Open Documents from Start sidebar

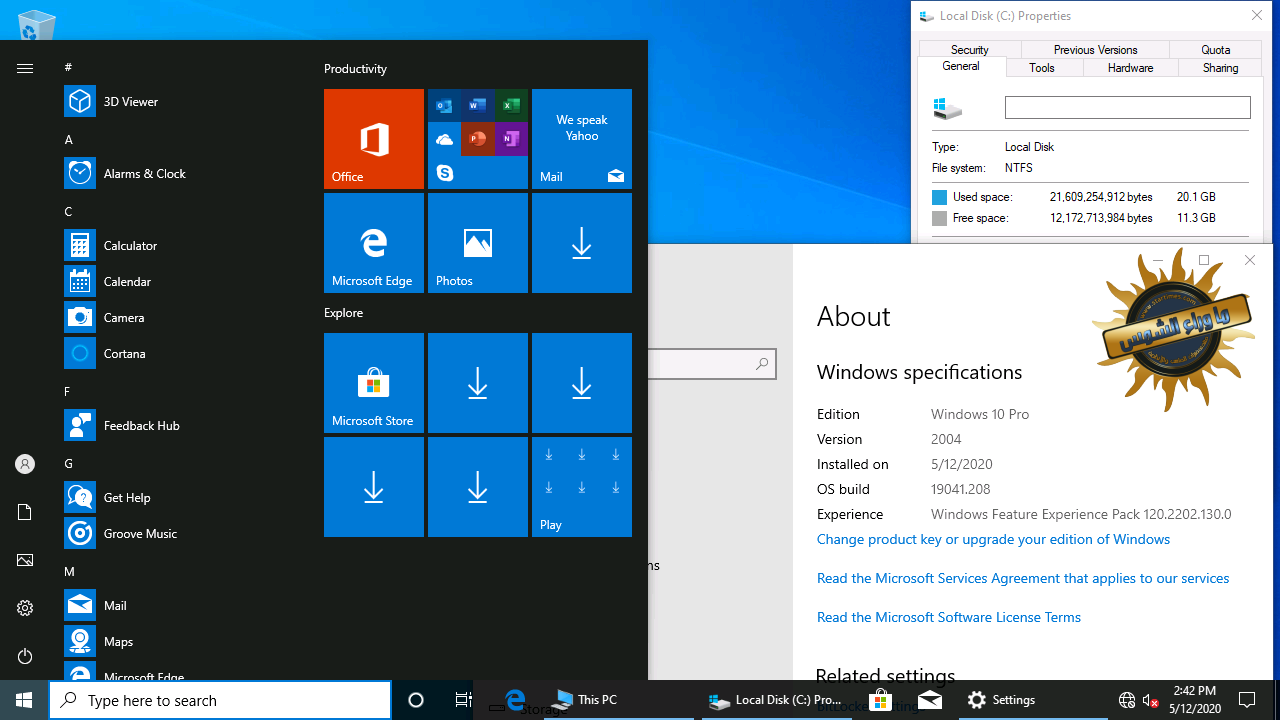click(25, 512)
